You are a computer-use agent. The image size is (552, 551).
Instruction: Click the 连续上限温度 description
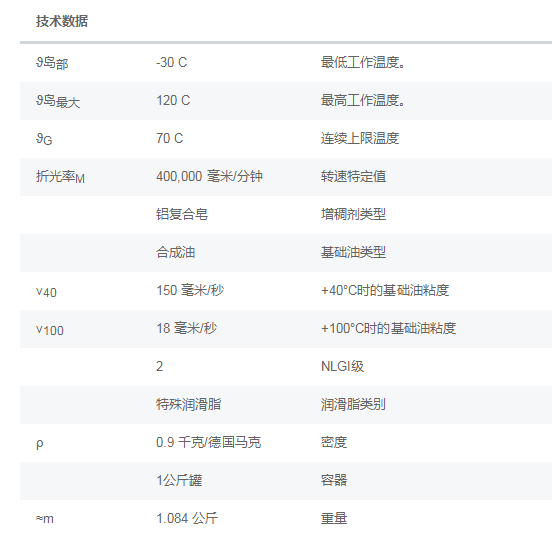click(x=359, y=138)
